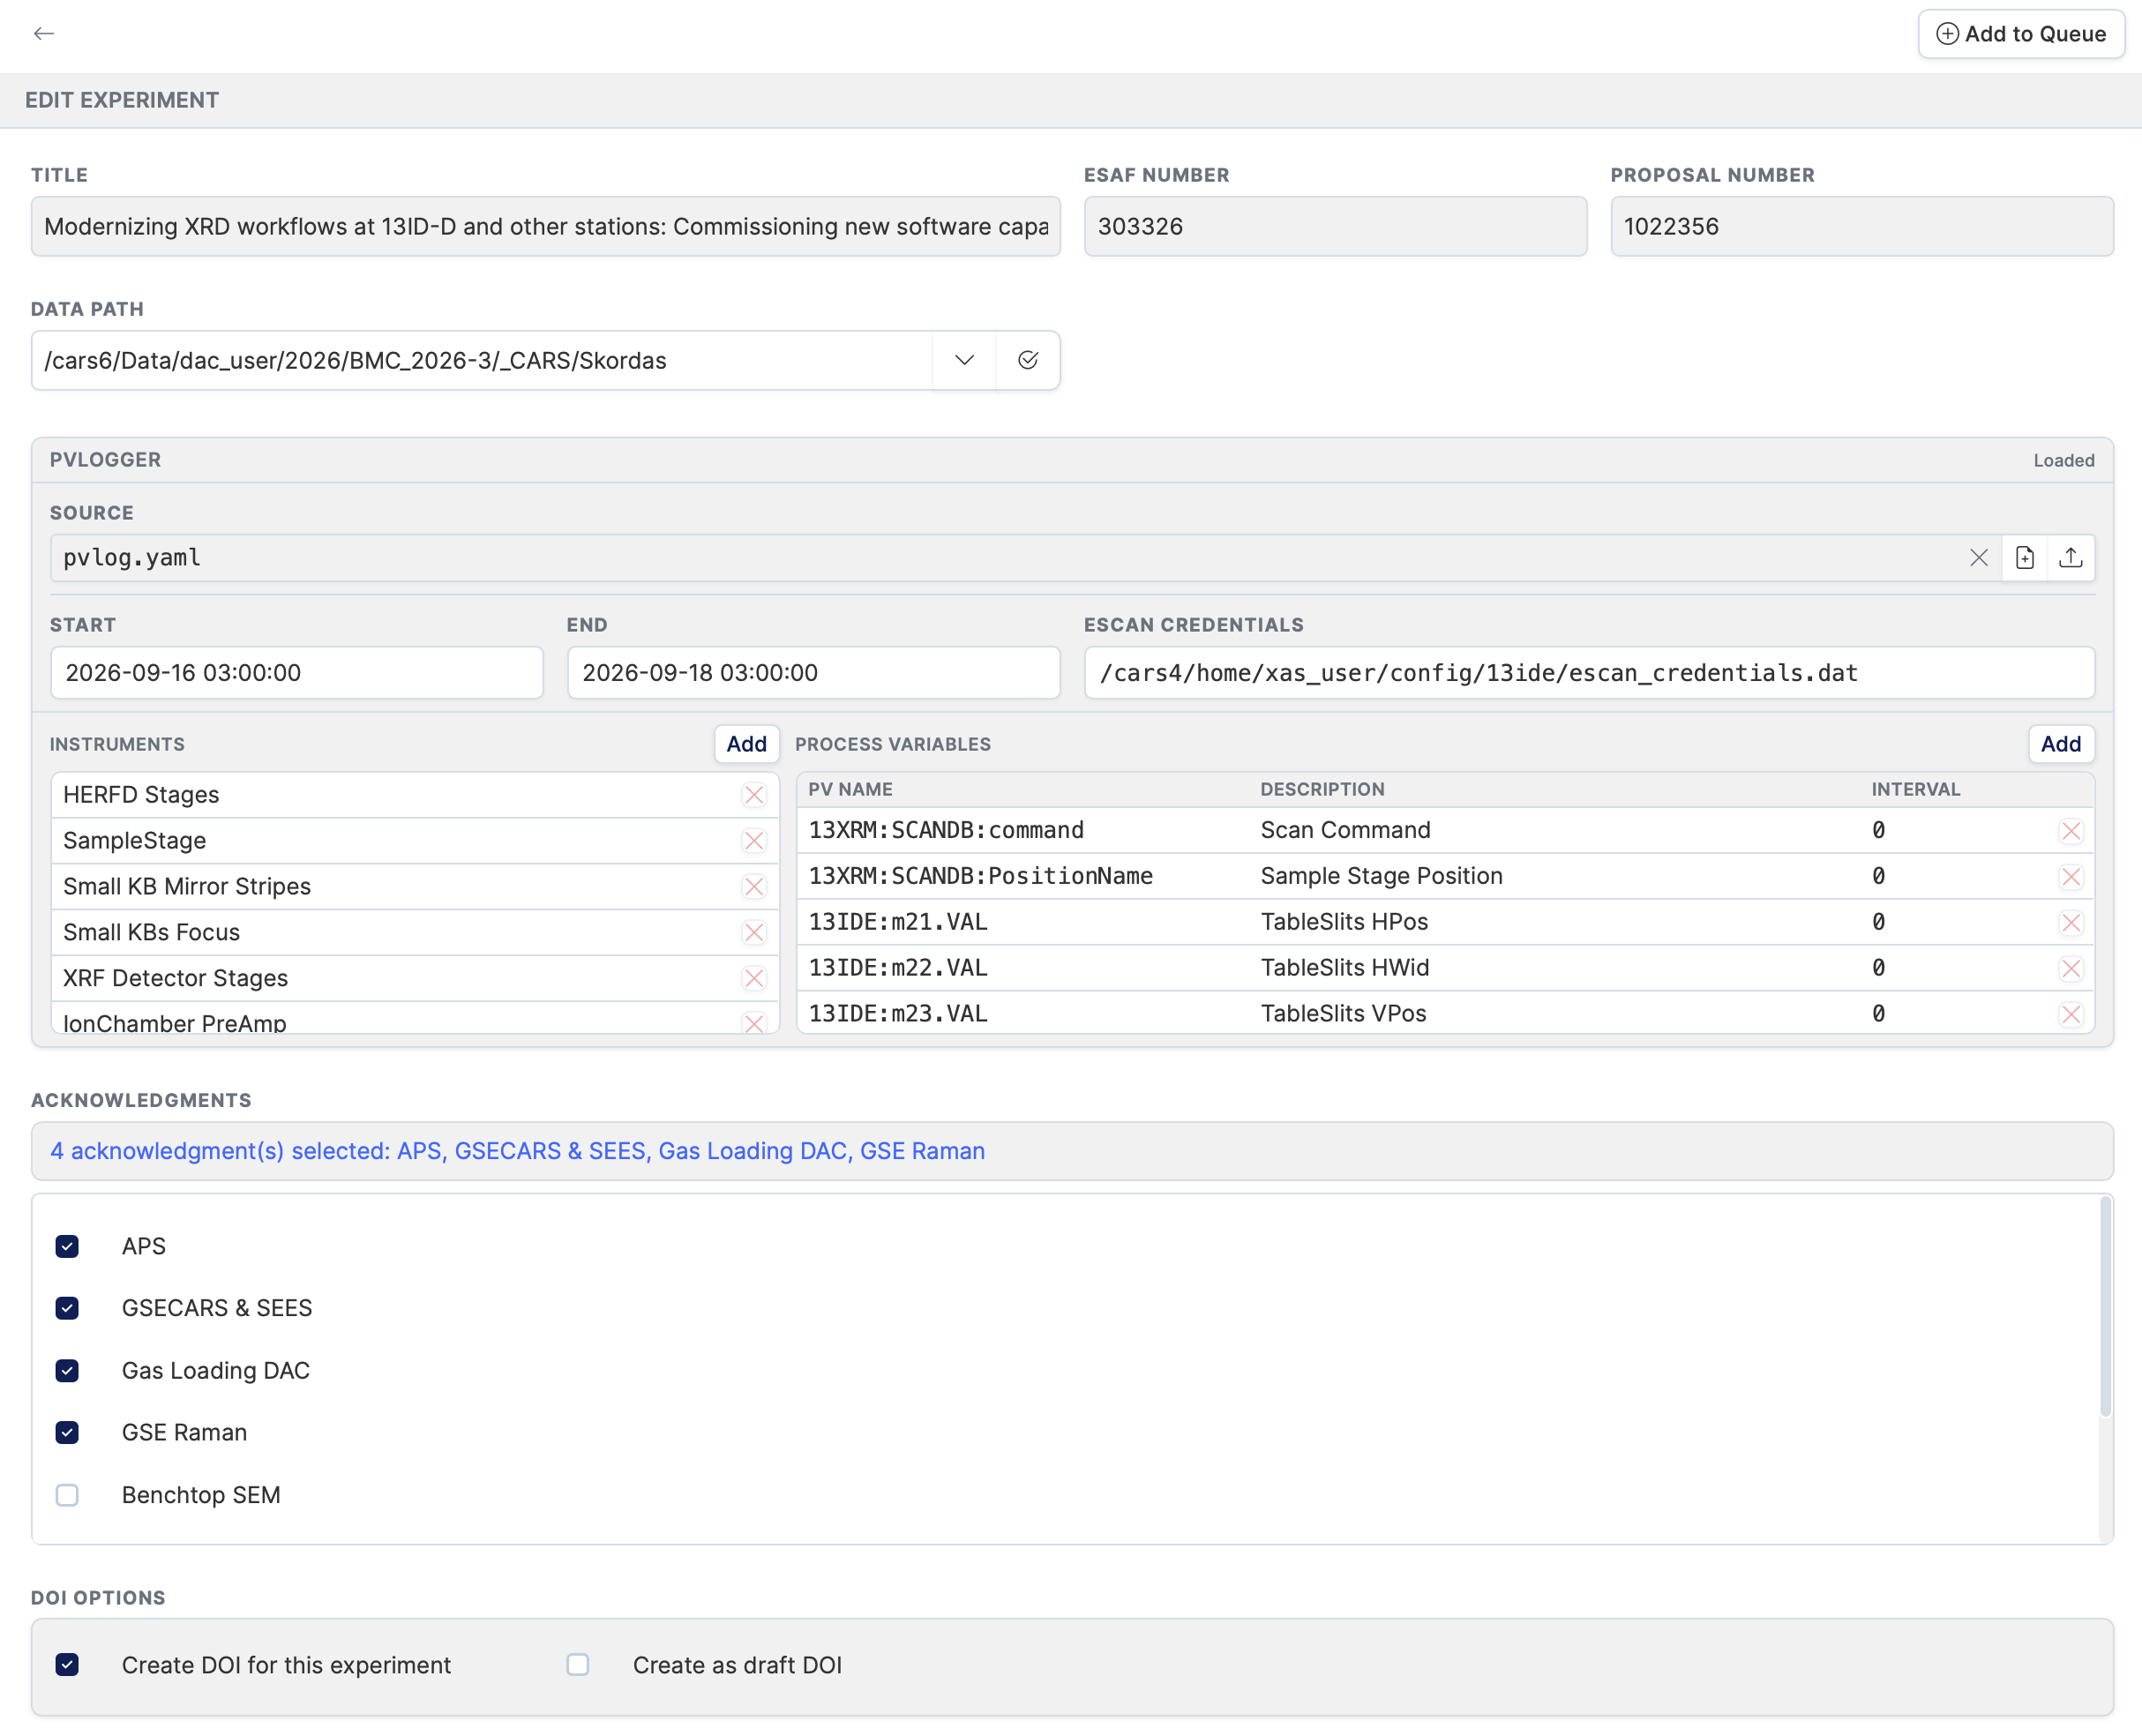
Task: Disable Create DOI for this experiment
Action: pos(67,1665)
